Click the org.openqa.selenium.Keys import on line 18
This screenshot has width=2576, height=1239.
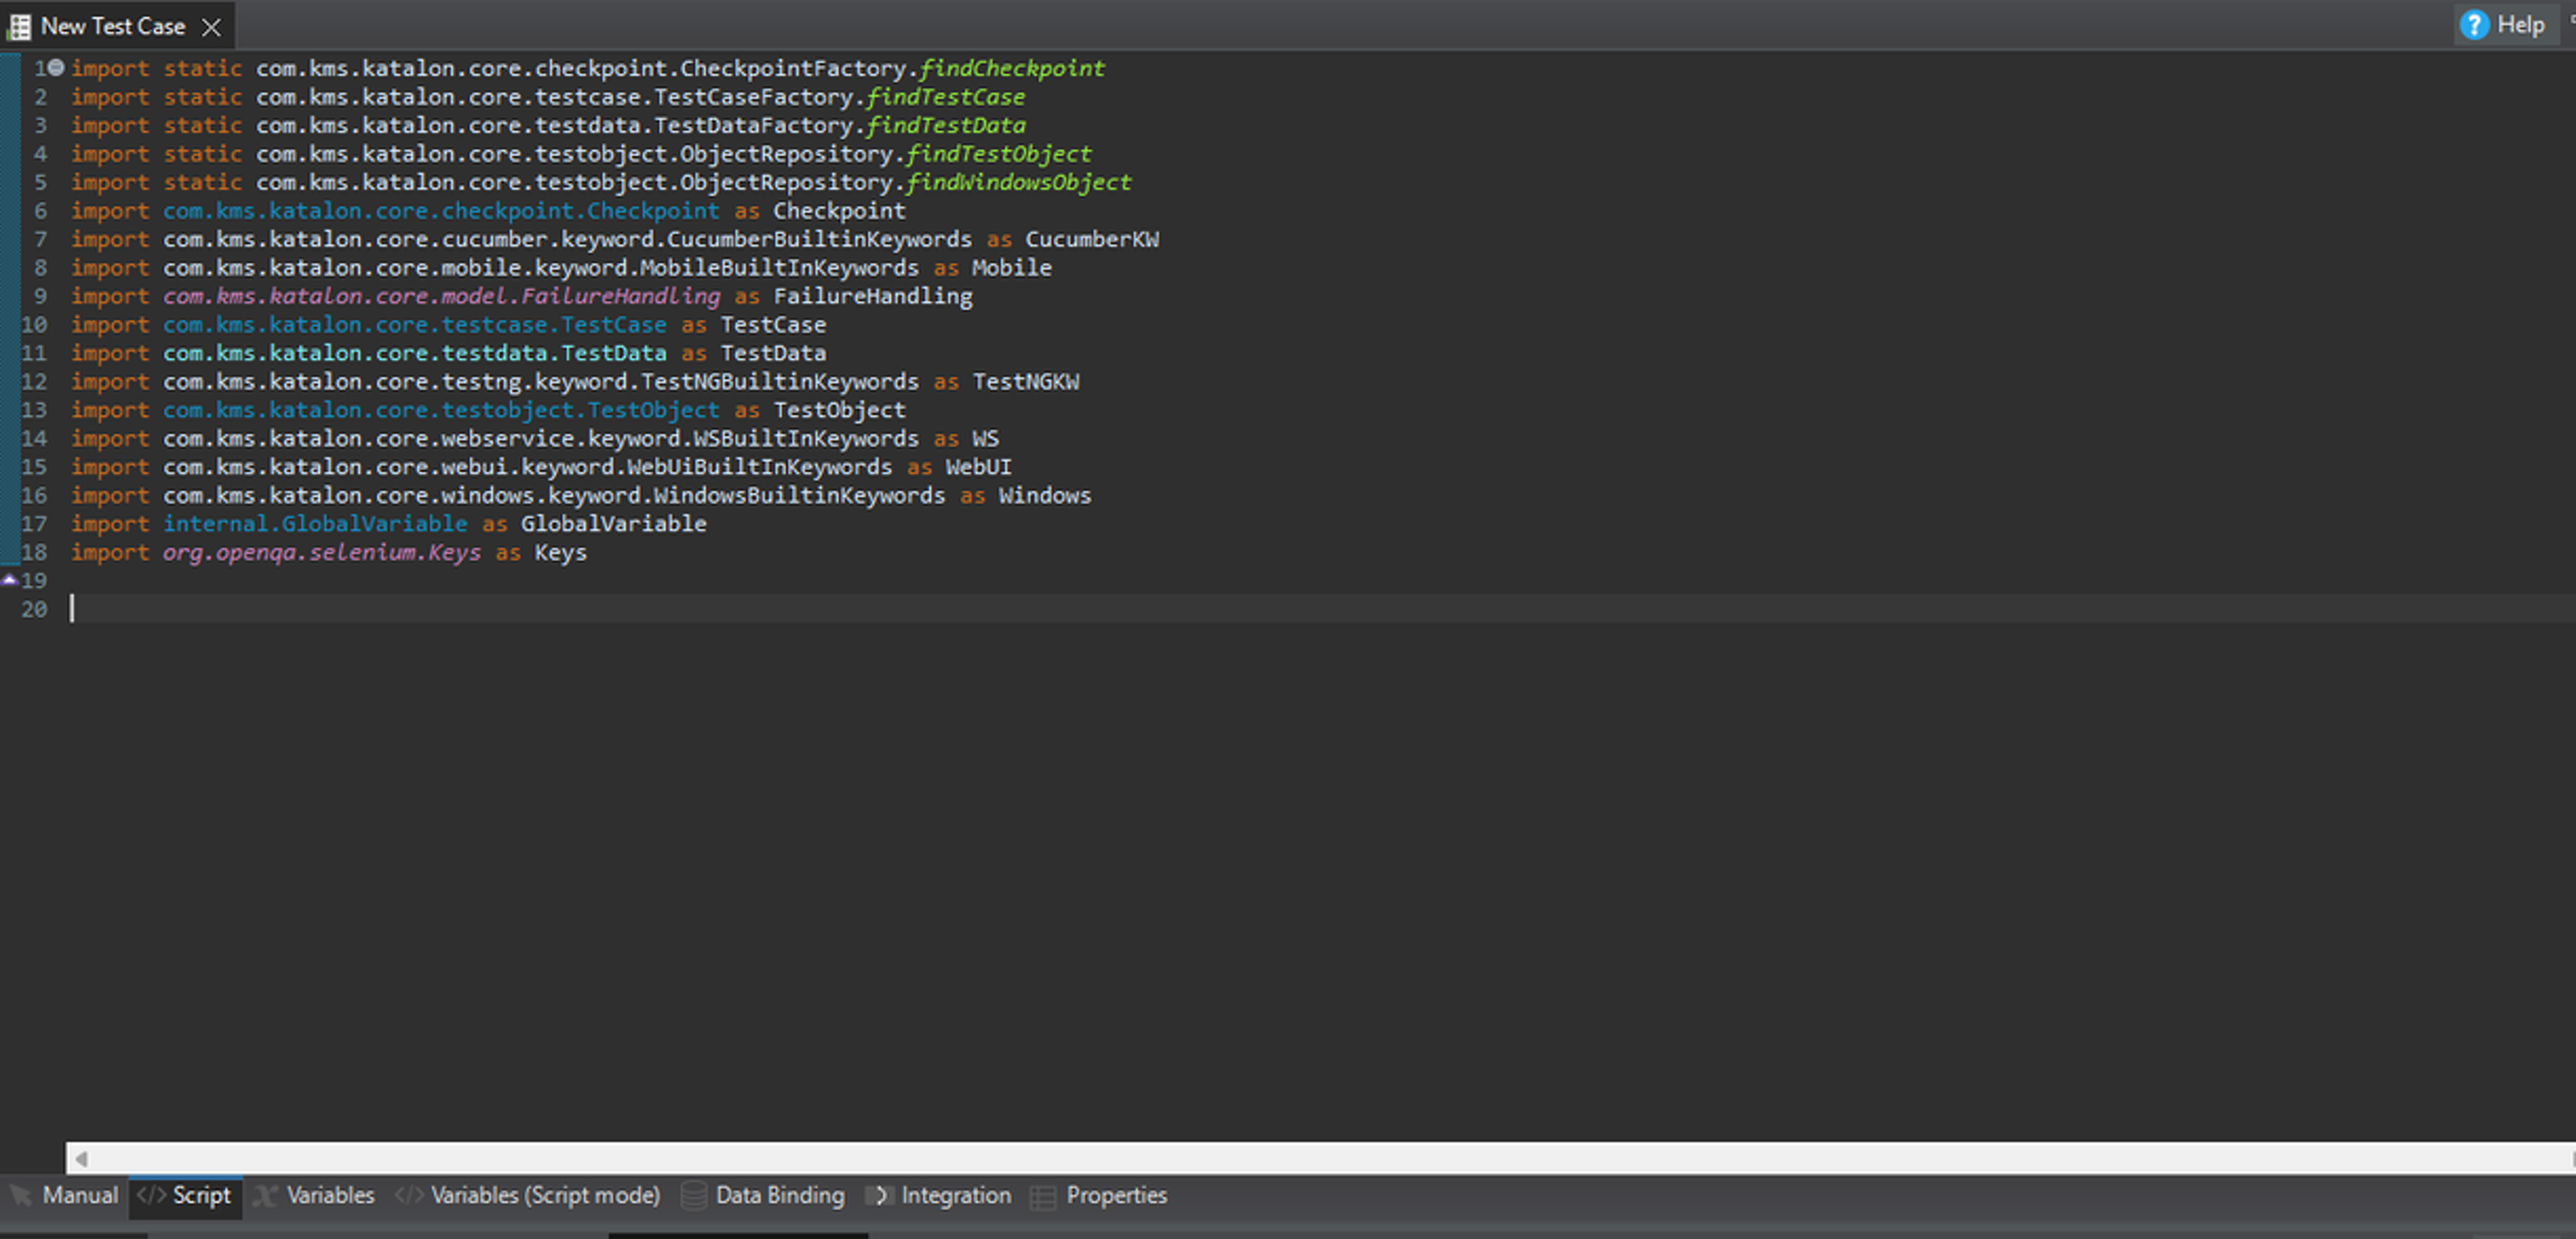click(321, 552)
